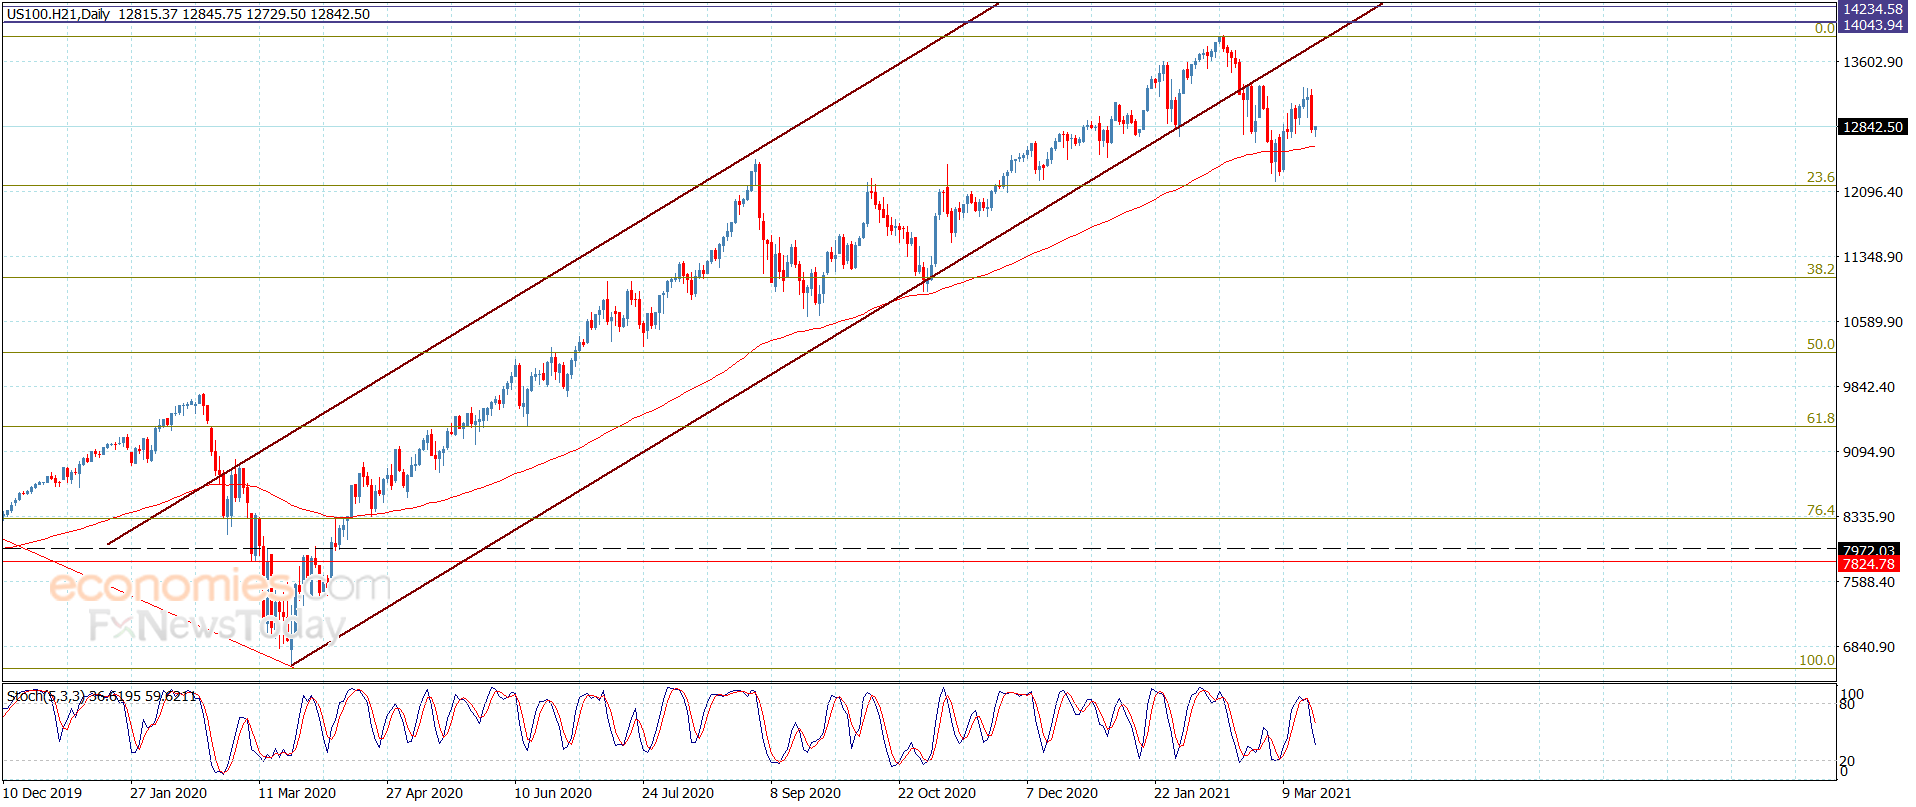Click the 11 Mar 2020 date marker
Viewport: 1916px width, 807px height.
pyautogui.click(x=297, y=793)
